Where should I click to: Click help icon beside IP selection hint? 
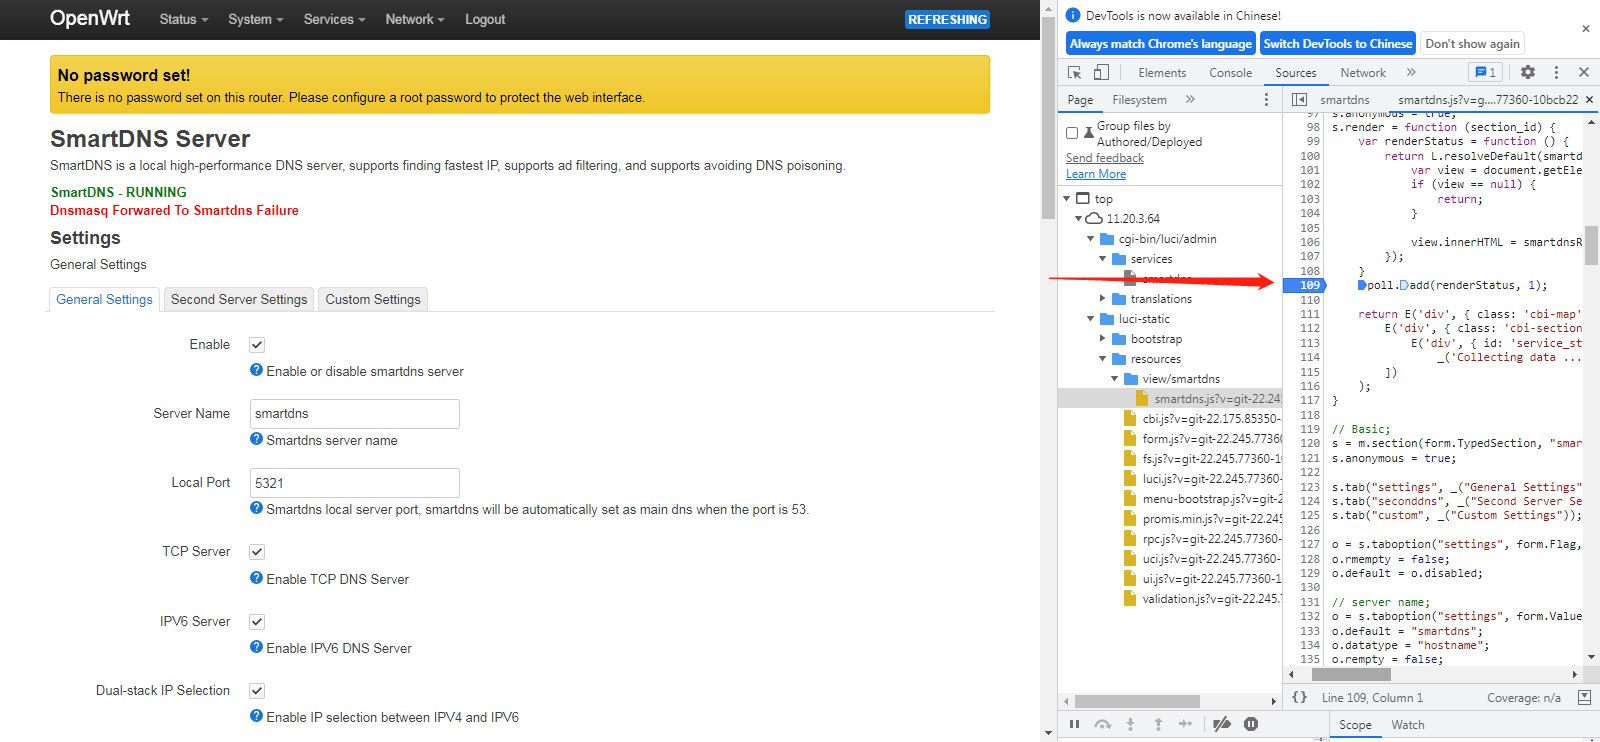click(257, 716)
